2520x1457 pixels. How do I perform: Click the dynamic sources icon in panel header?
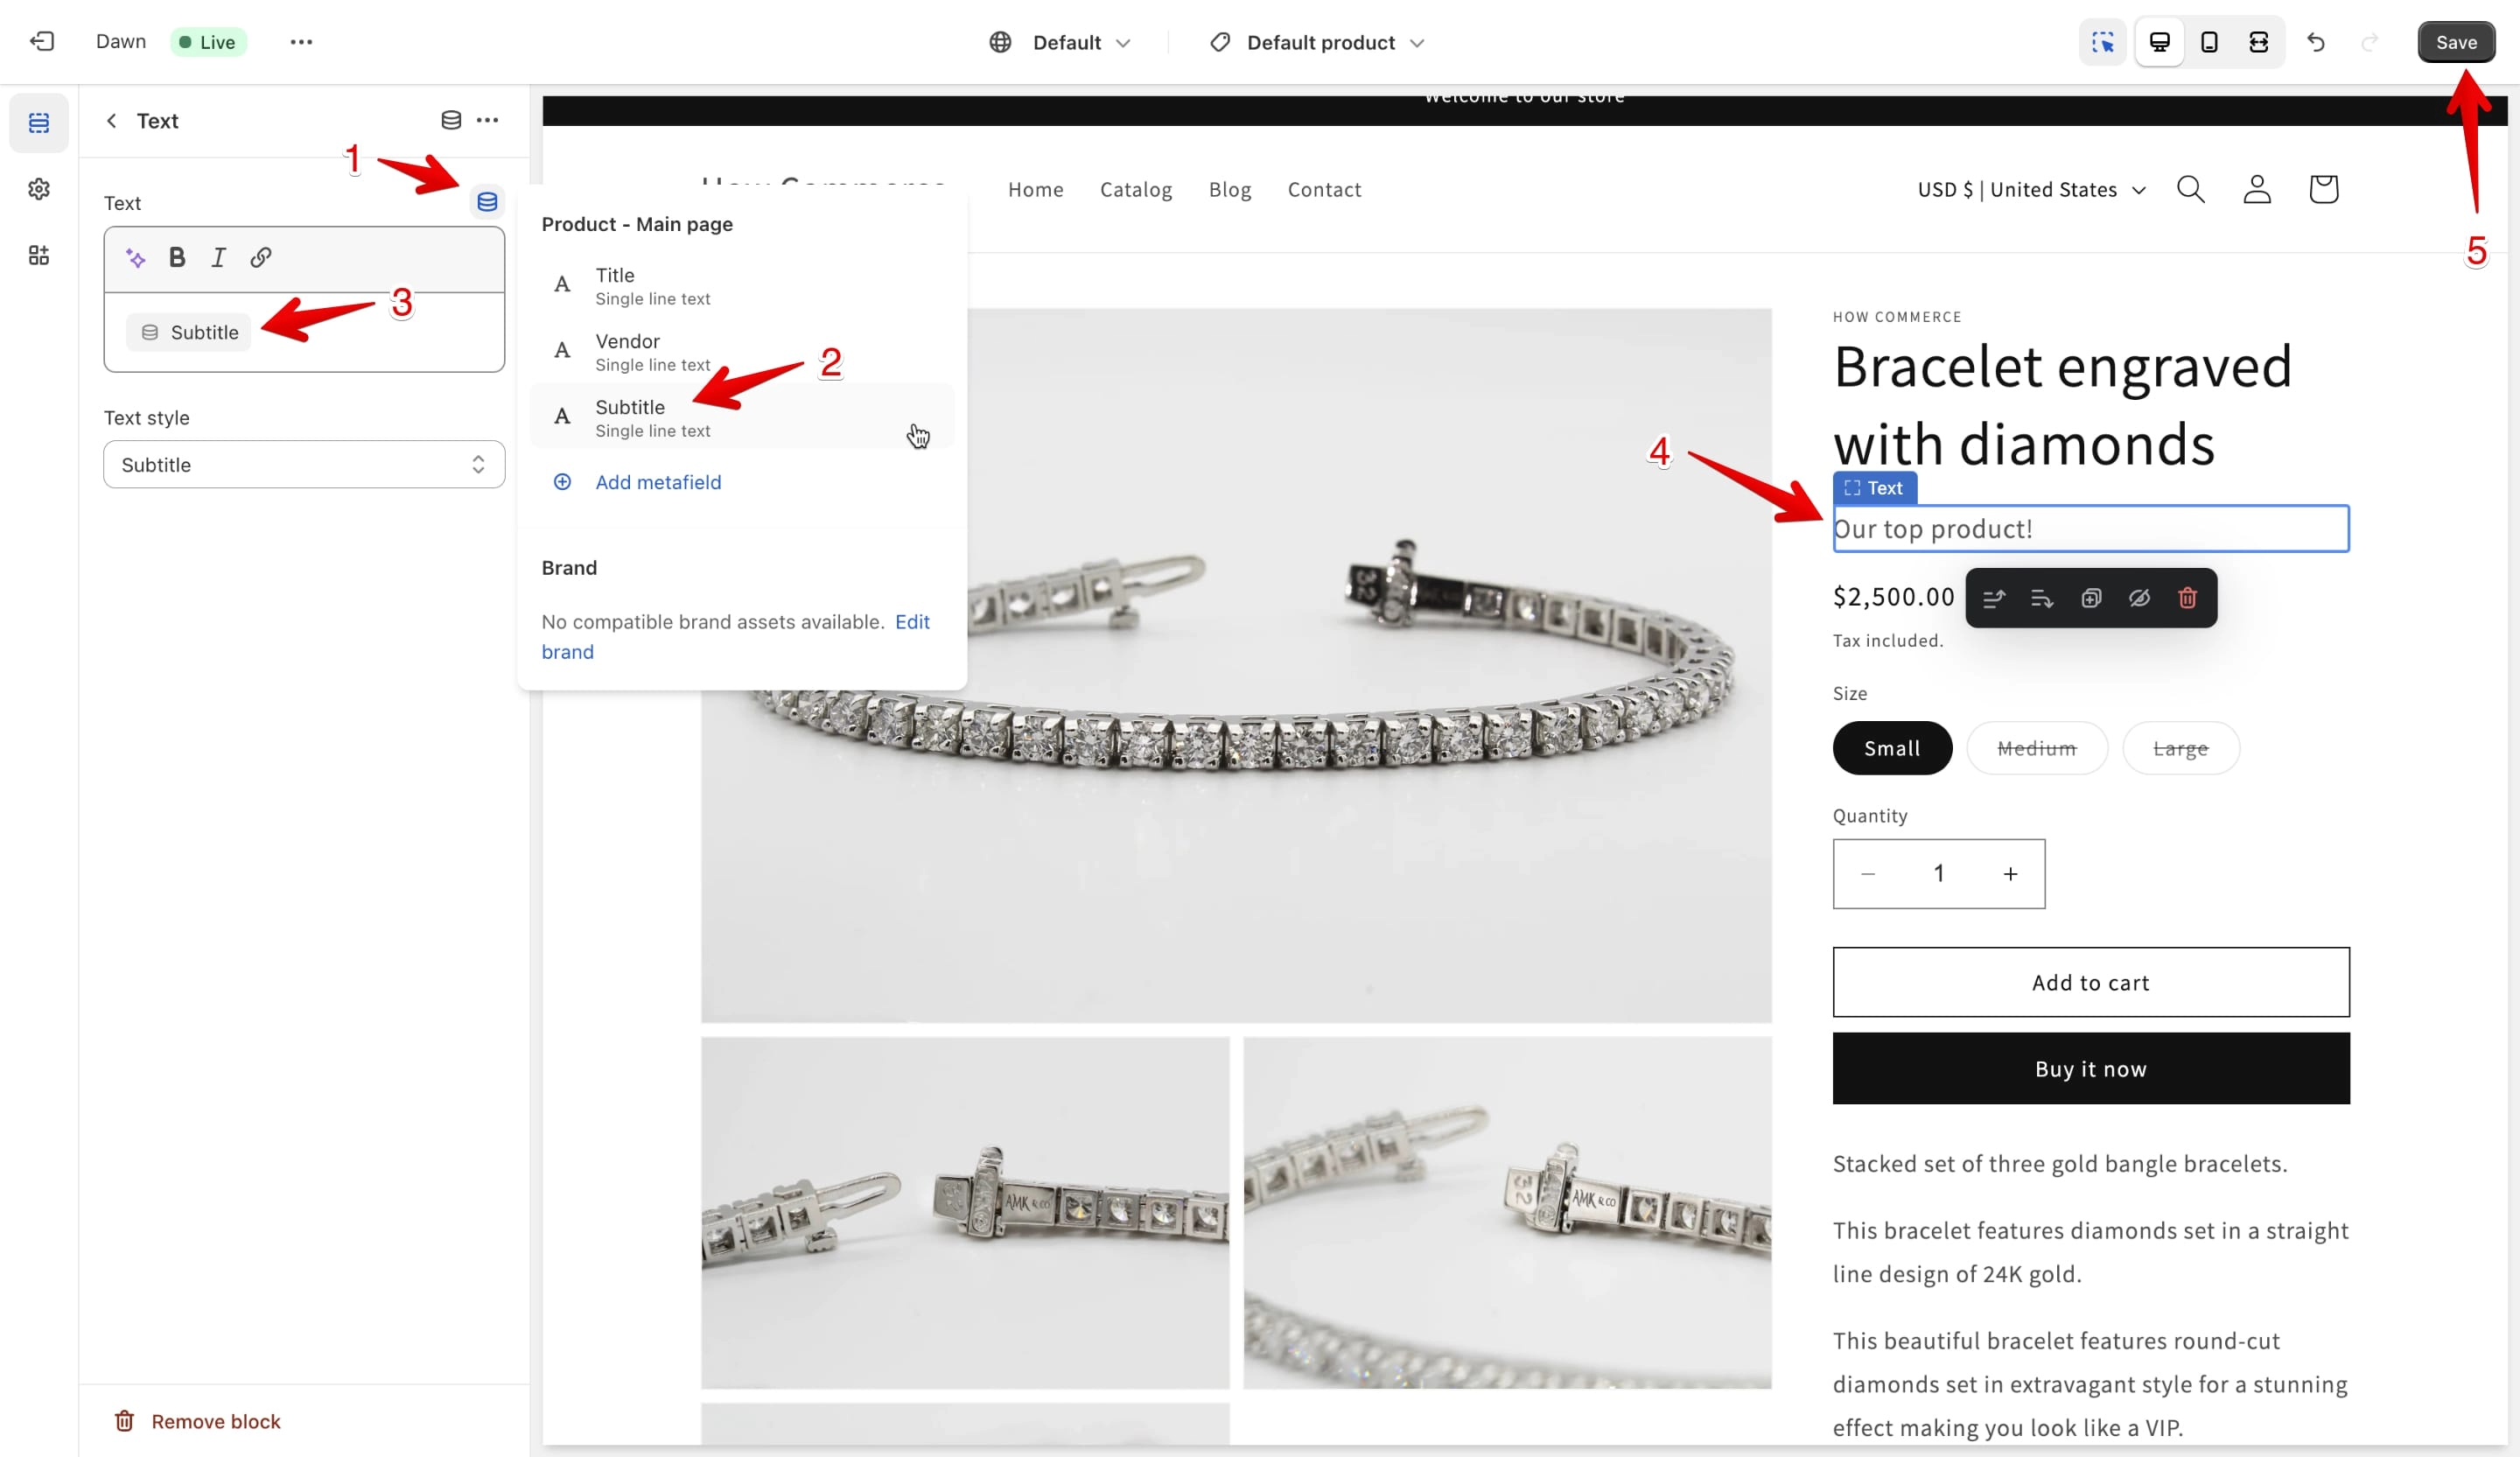pyautogui.click(x=451, y=120)
